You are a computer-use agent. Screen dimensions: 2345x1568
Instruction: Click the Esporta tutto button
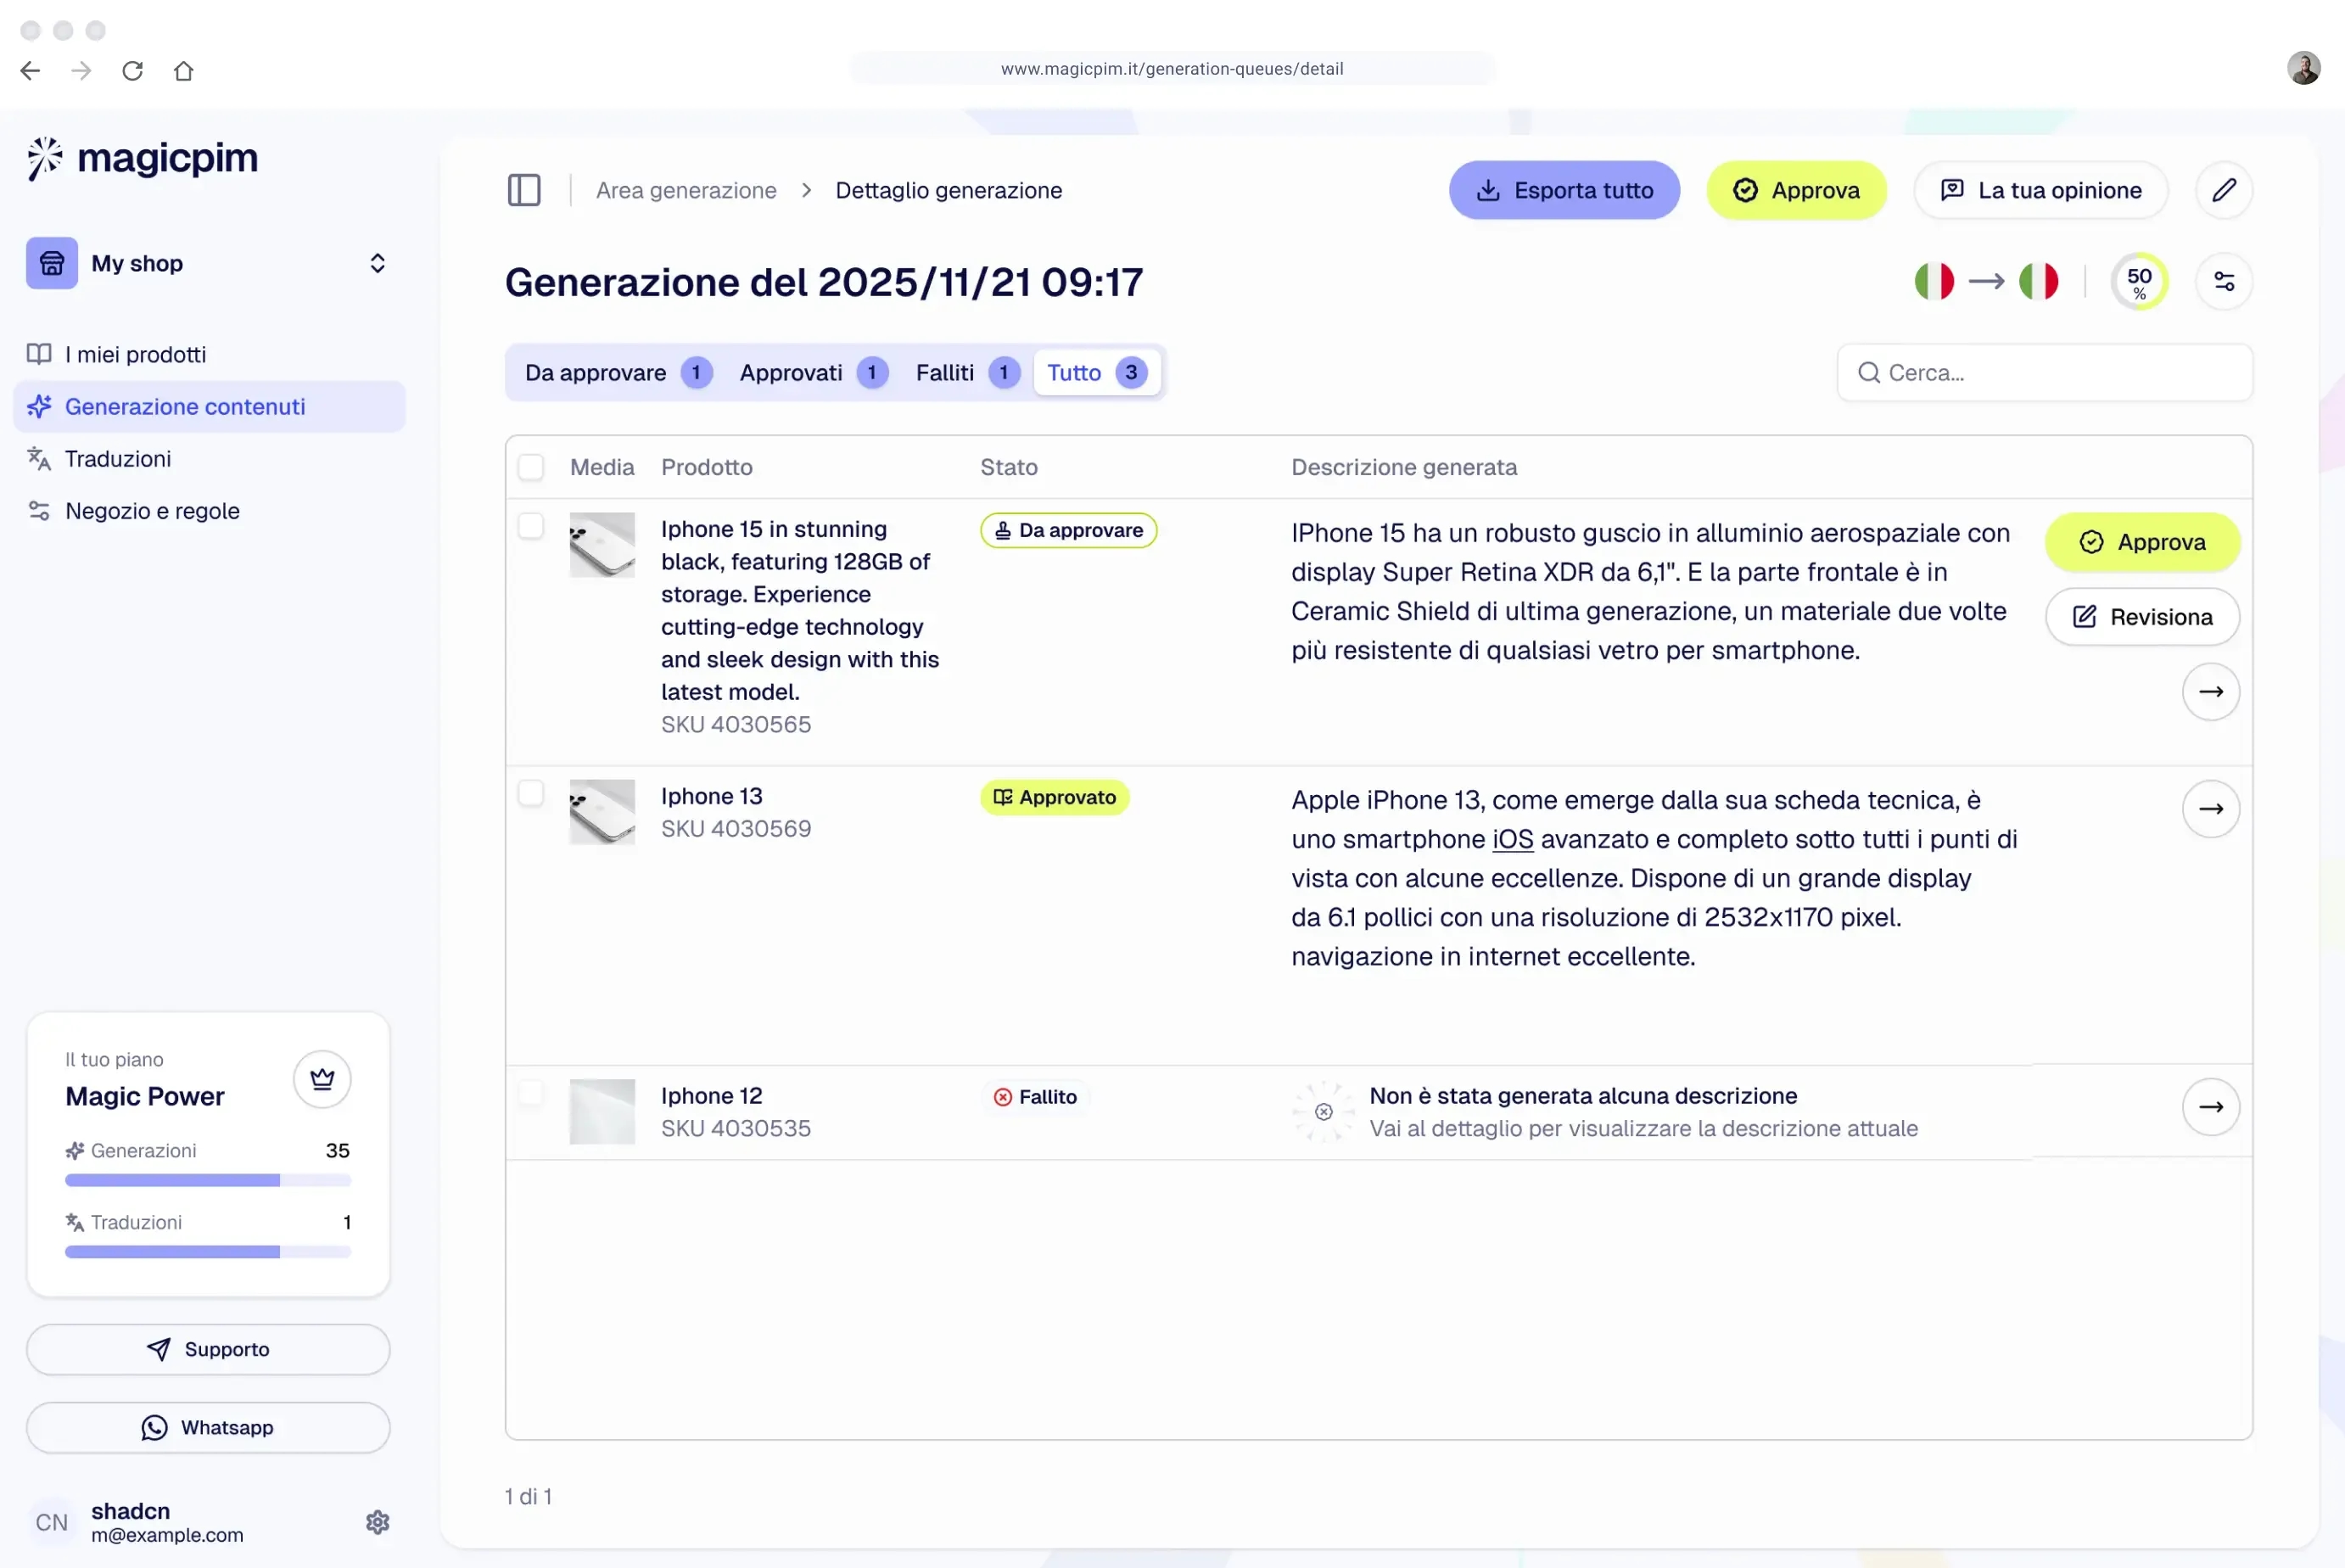point(1564,190)
